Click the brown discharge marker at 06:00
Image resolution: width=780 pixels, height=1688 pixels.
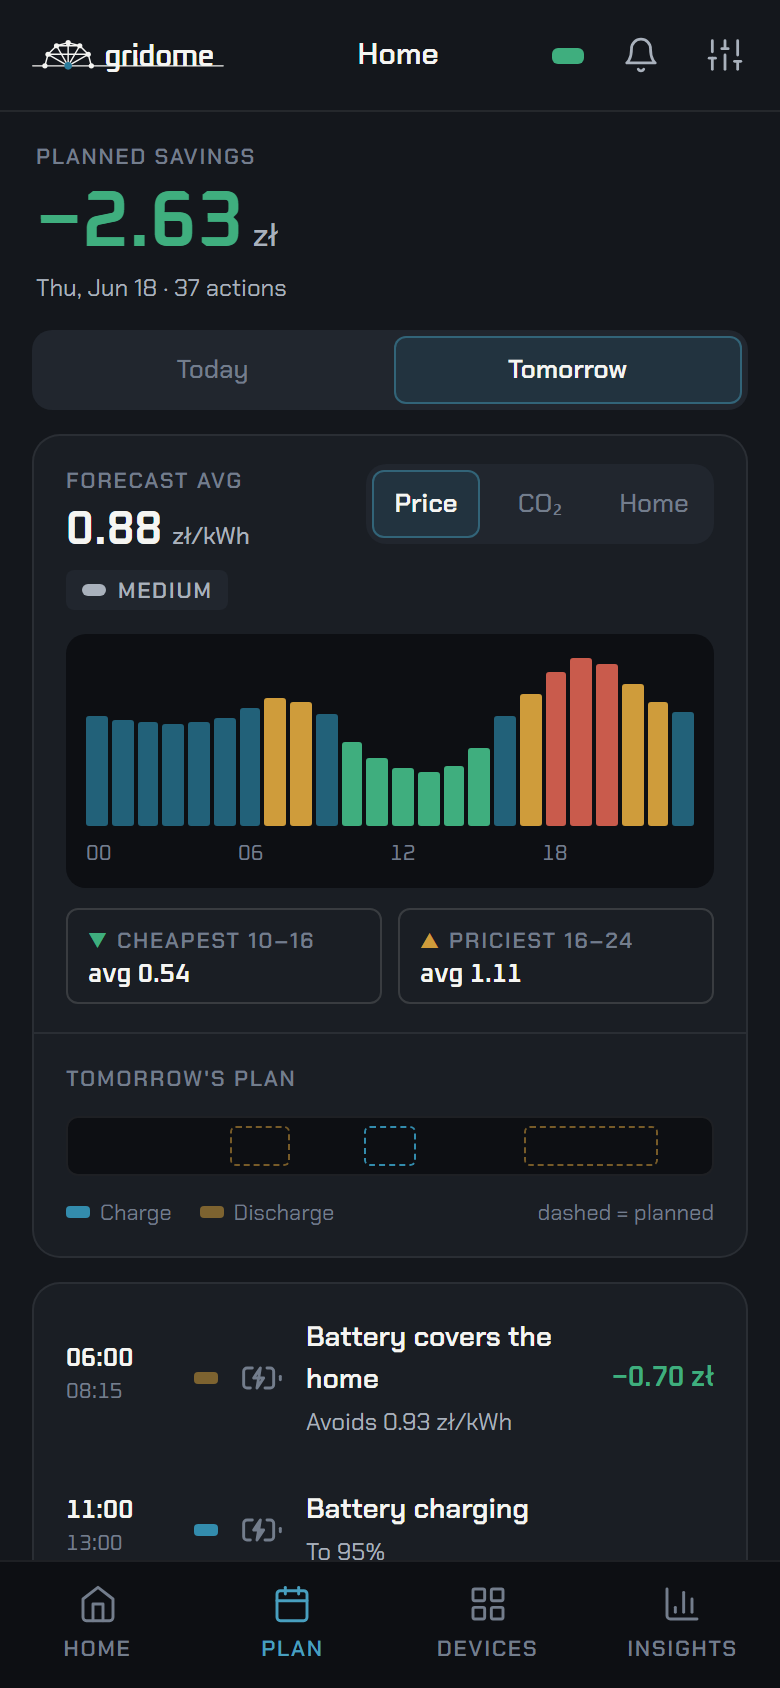click(206, 1378)
